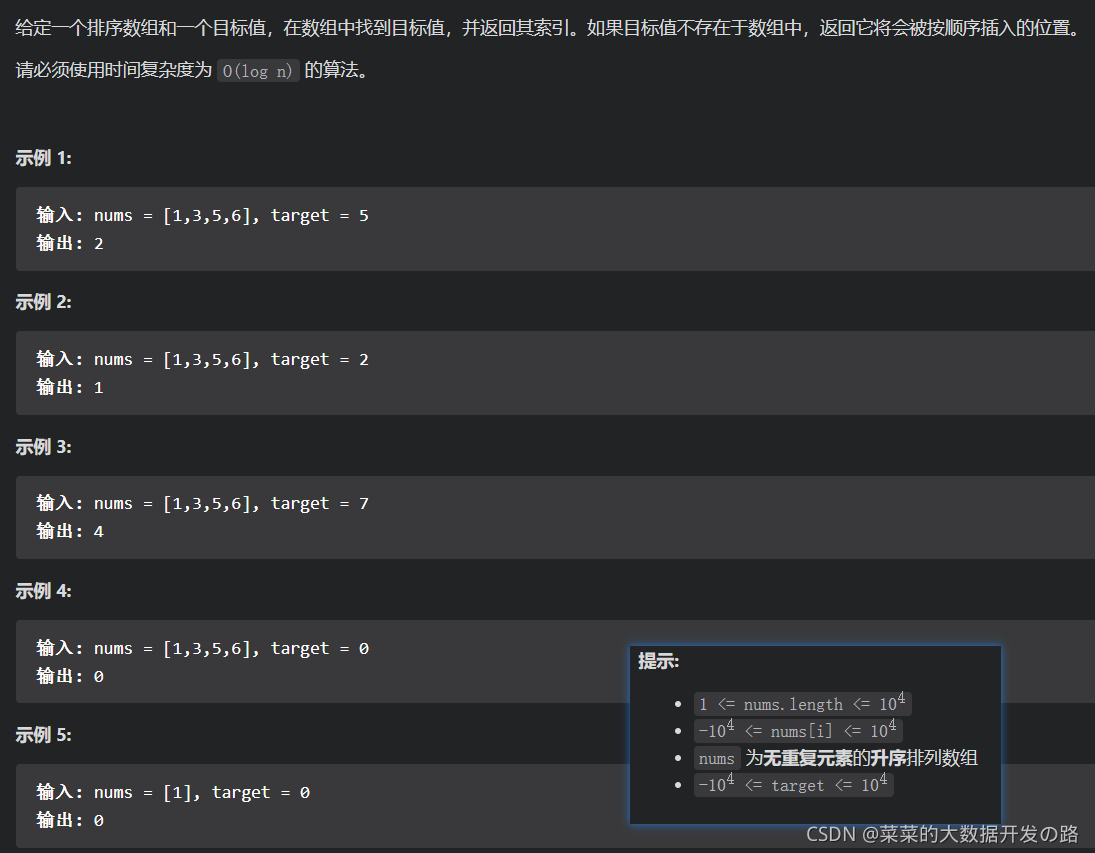The height and width of the screenshot is (853, 1095).
Task: Select the 示例 1: heading
Action: pyautogui.click(x=43, y=158)
